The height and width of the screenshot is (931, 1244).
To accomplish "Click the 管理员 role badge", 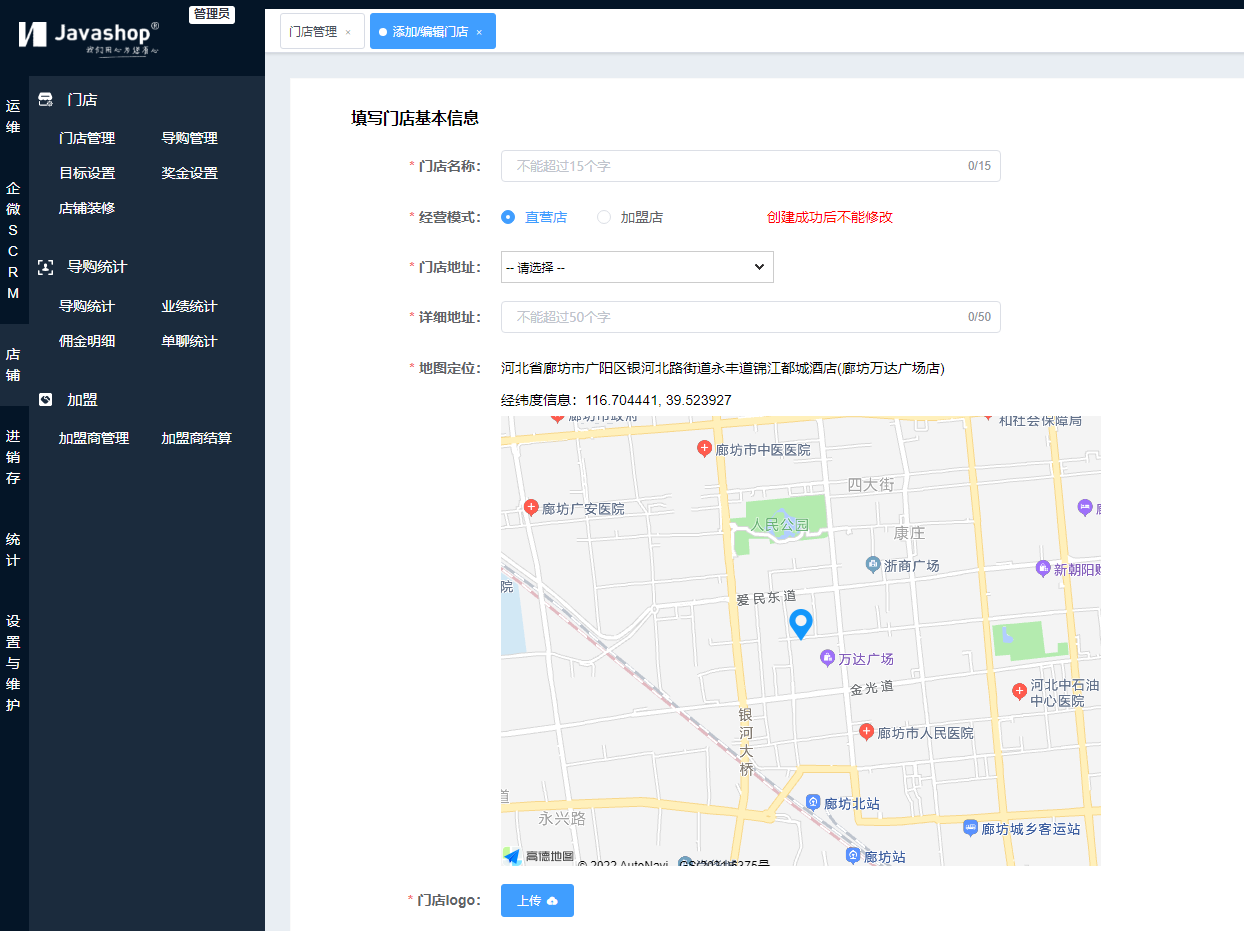I will click(212, 14).
